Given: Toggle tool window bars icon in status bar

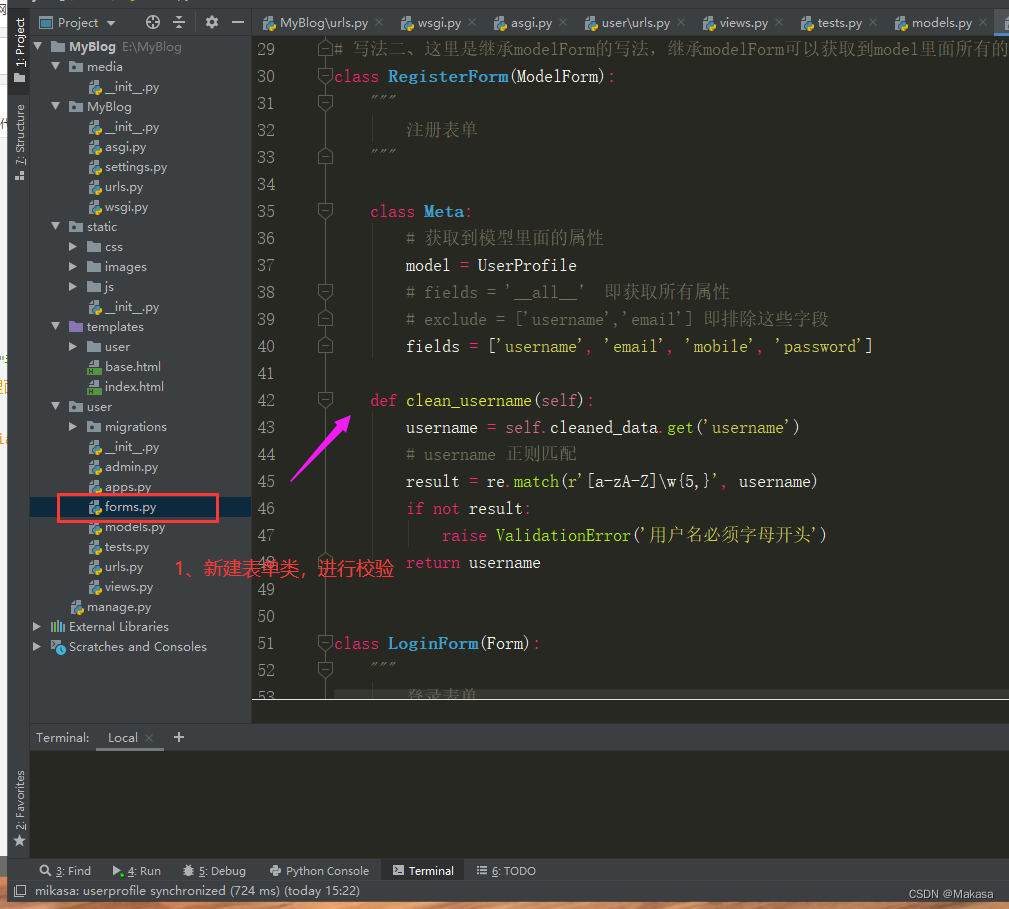Looking at the screenshot, I should [x=20, y=891].
